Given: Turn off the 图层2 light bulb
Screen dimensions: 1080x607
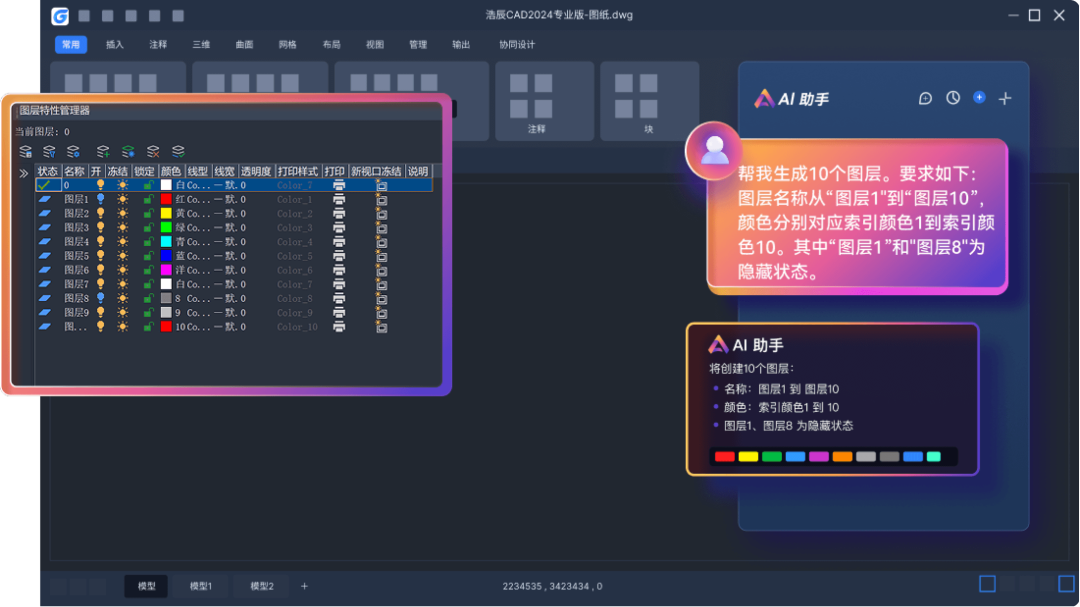Looking at the screenshot, I should point(101,213).
